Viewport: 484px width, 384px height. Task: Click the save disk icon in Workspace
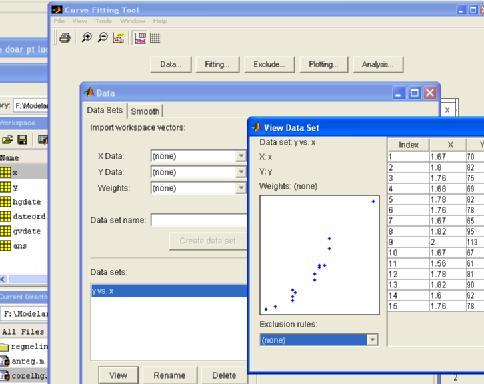(22, 140)
